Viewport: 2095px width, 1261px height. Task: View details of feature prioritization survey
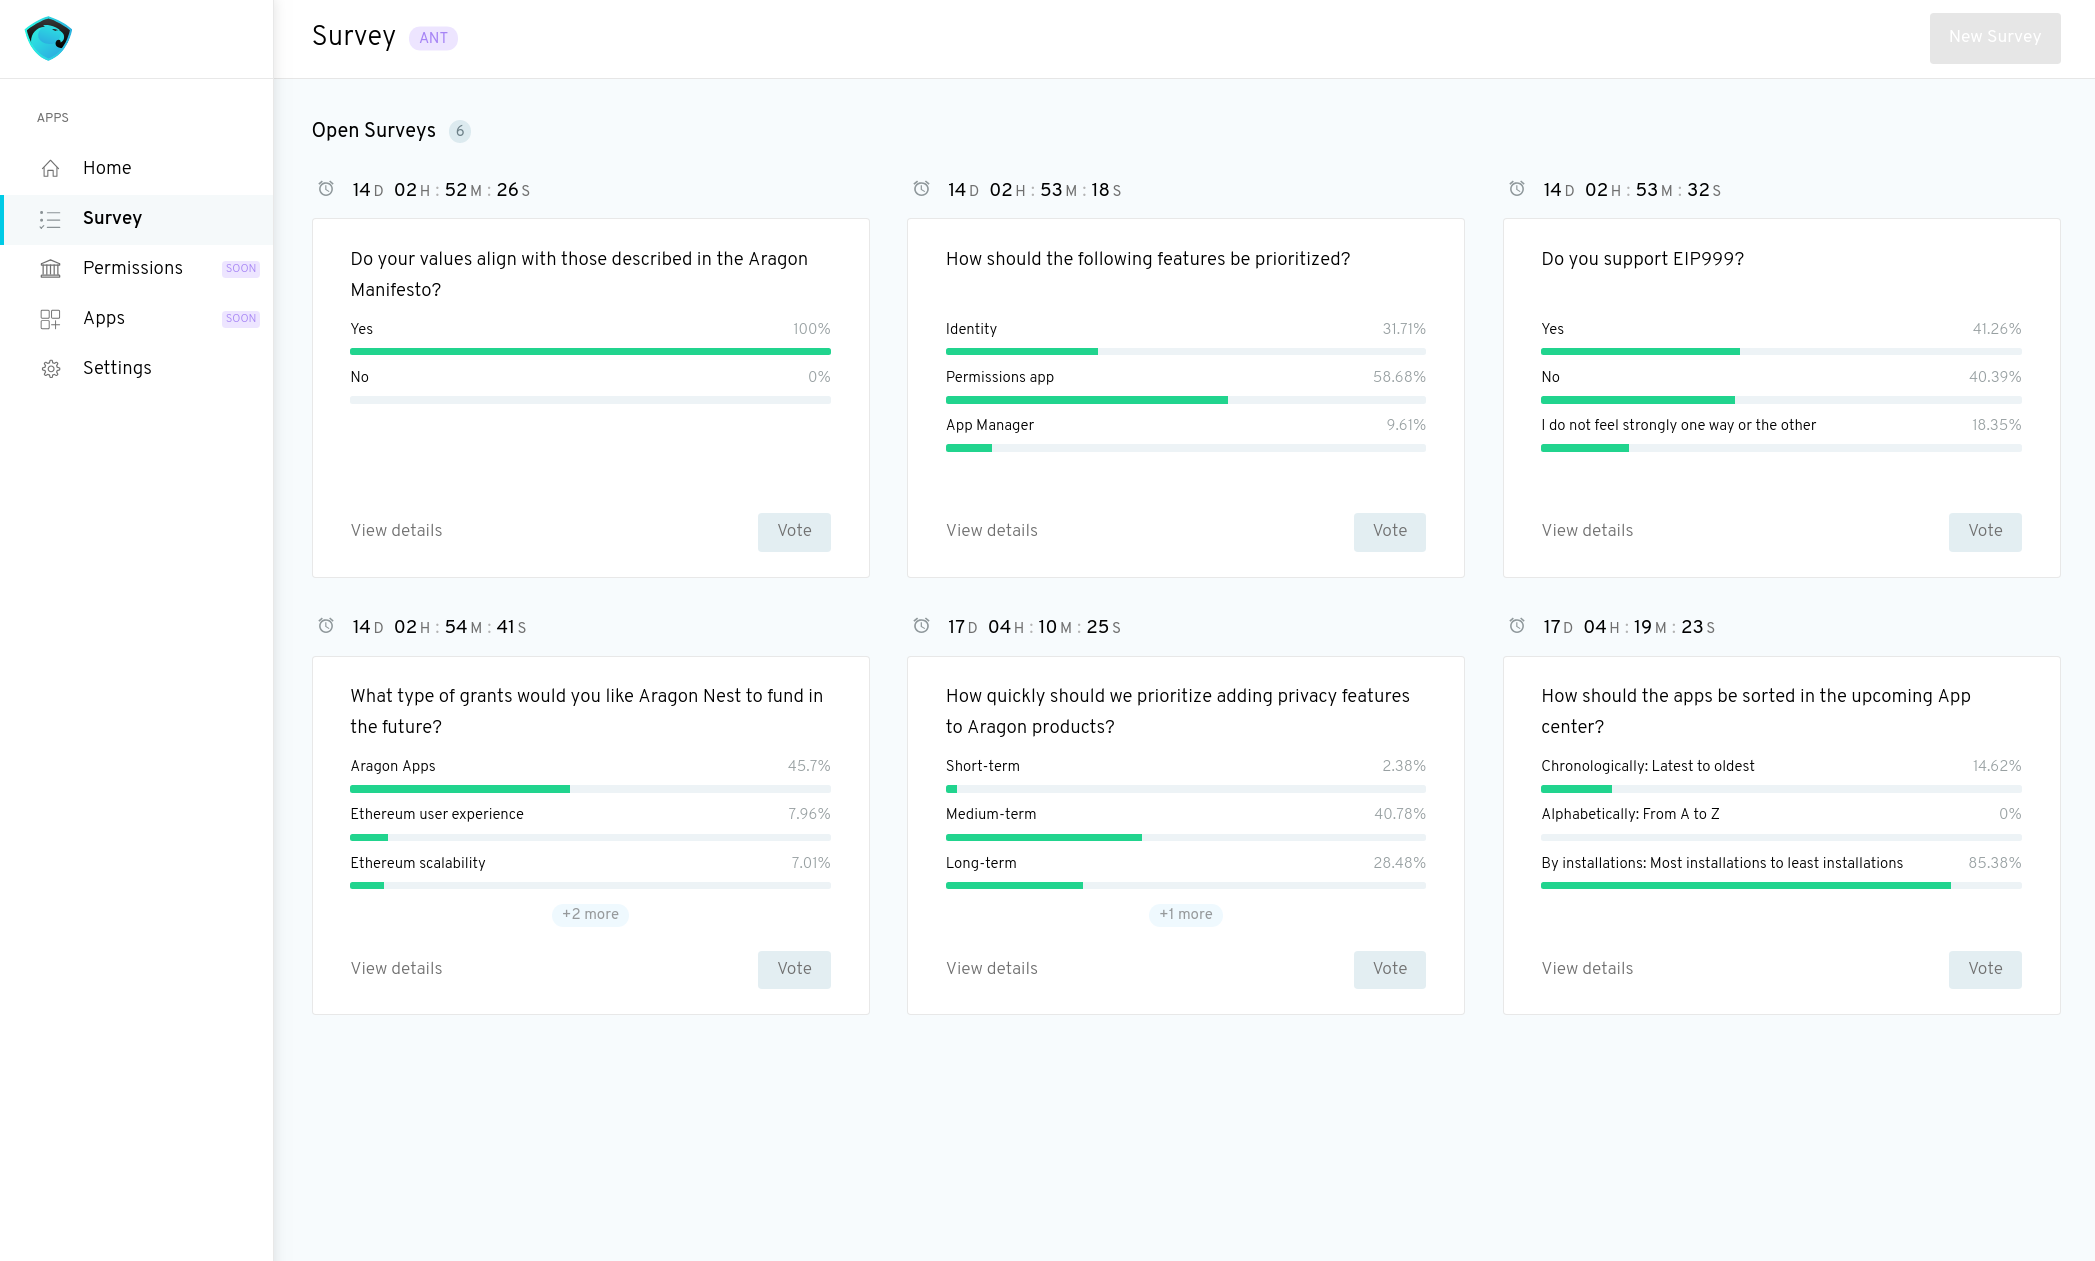point(992,531)
